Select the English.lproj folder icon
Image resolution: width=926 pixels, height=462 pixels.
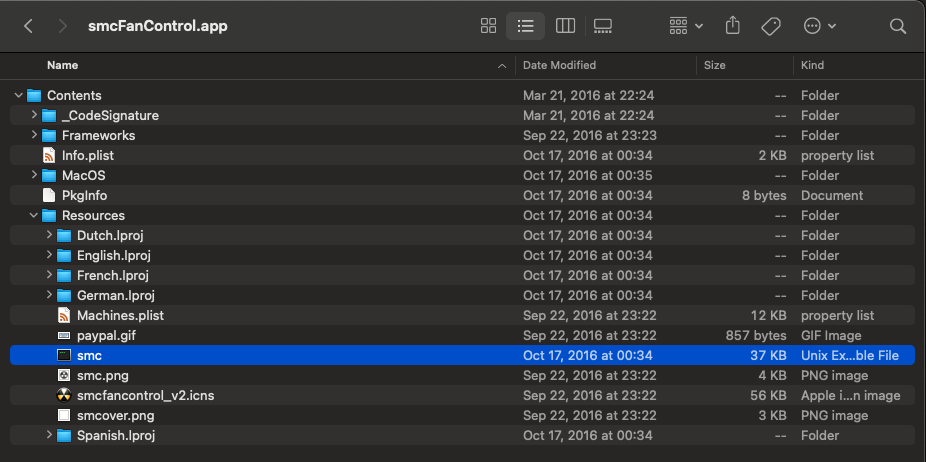click(x=64, y=256)
